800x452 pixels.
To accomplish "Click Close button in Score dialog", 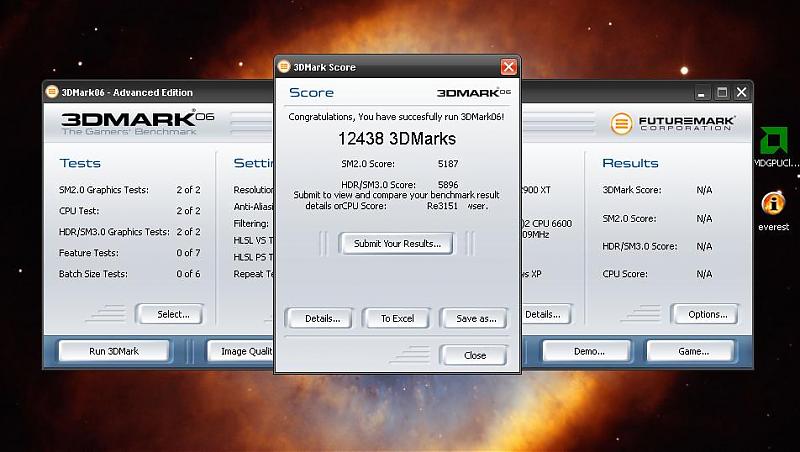I will point(474,355).
